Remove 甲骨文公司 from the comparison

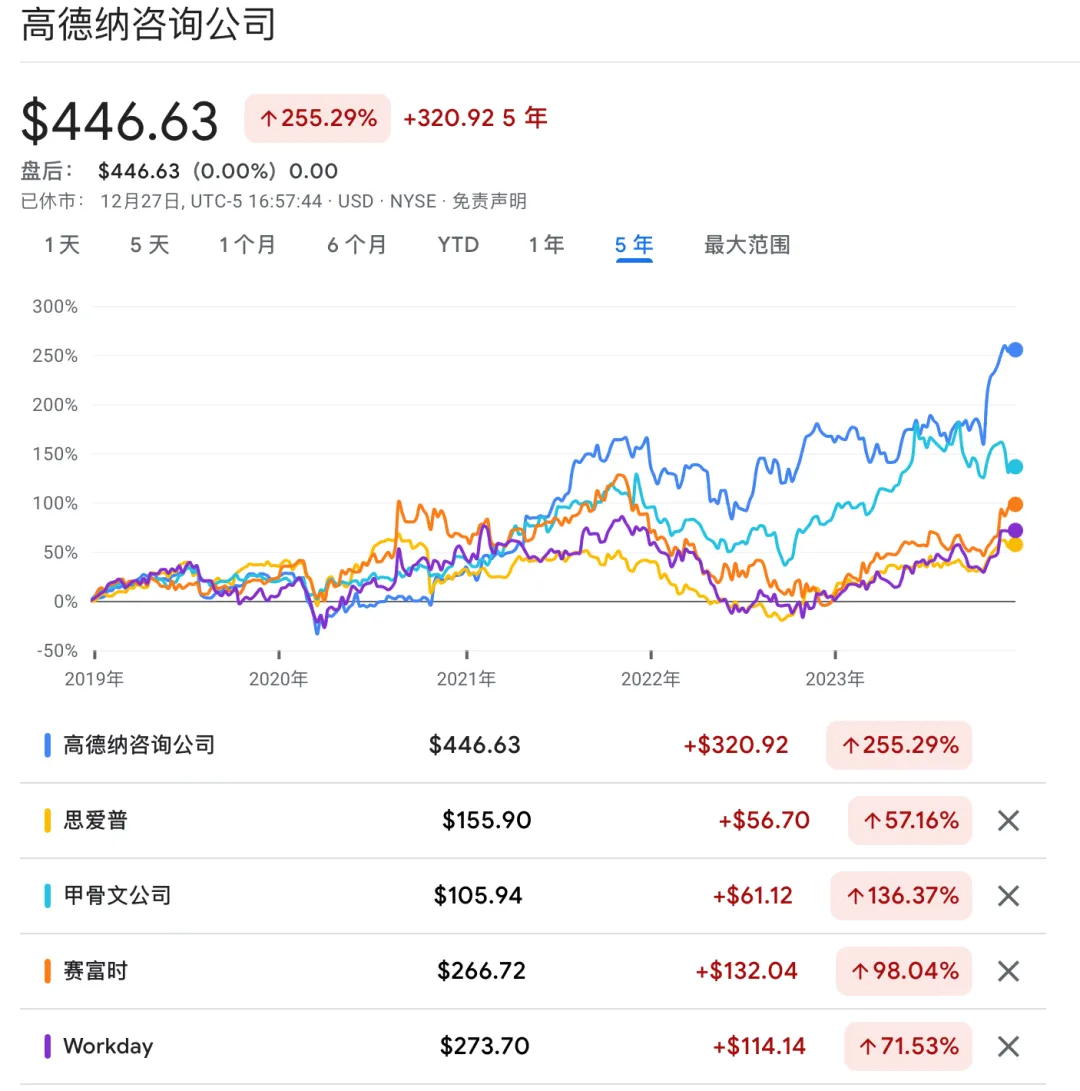point(1008,896)
